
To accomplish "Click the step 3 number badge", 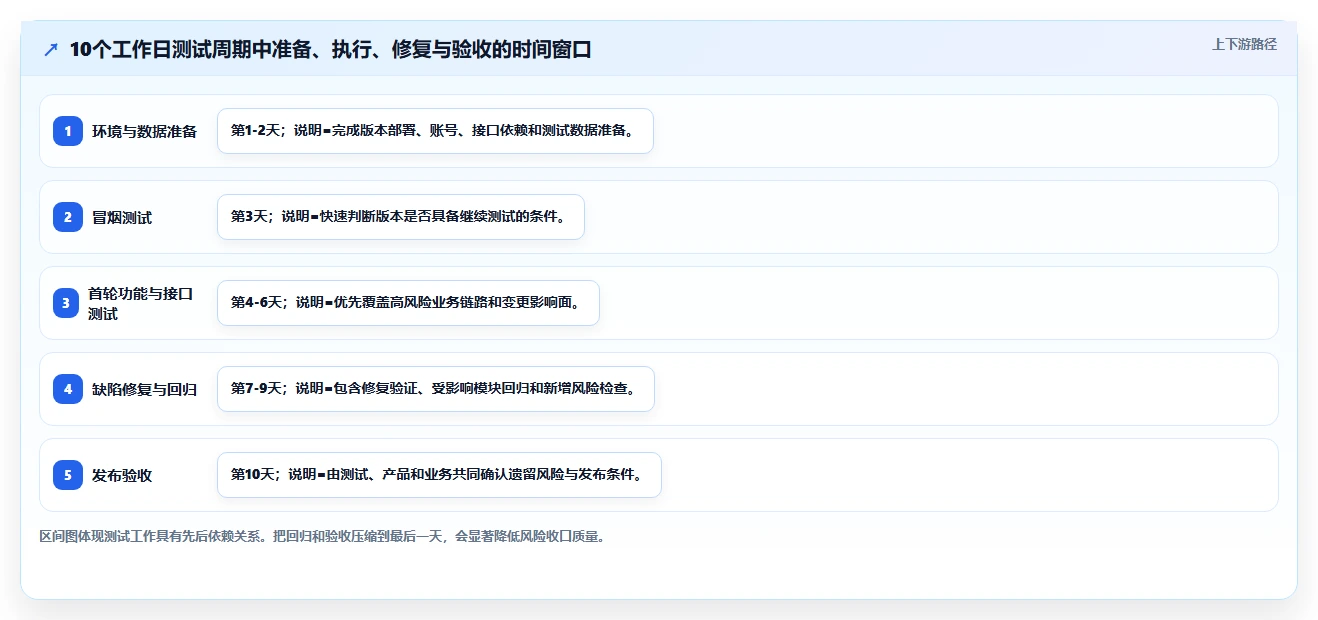I will coord(68,303).
